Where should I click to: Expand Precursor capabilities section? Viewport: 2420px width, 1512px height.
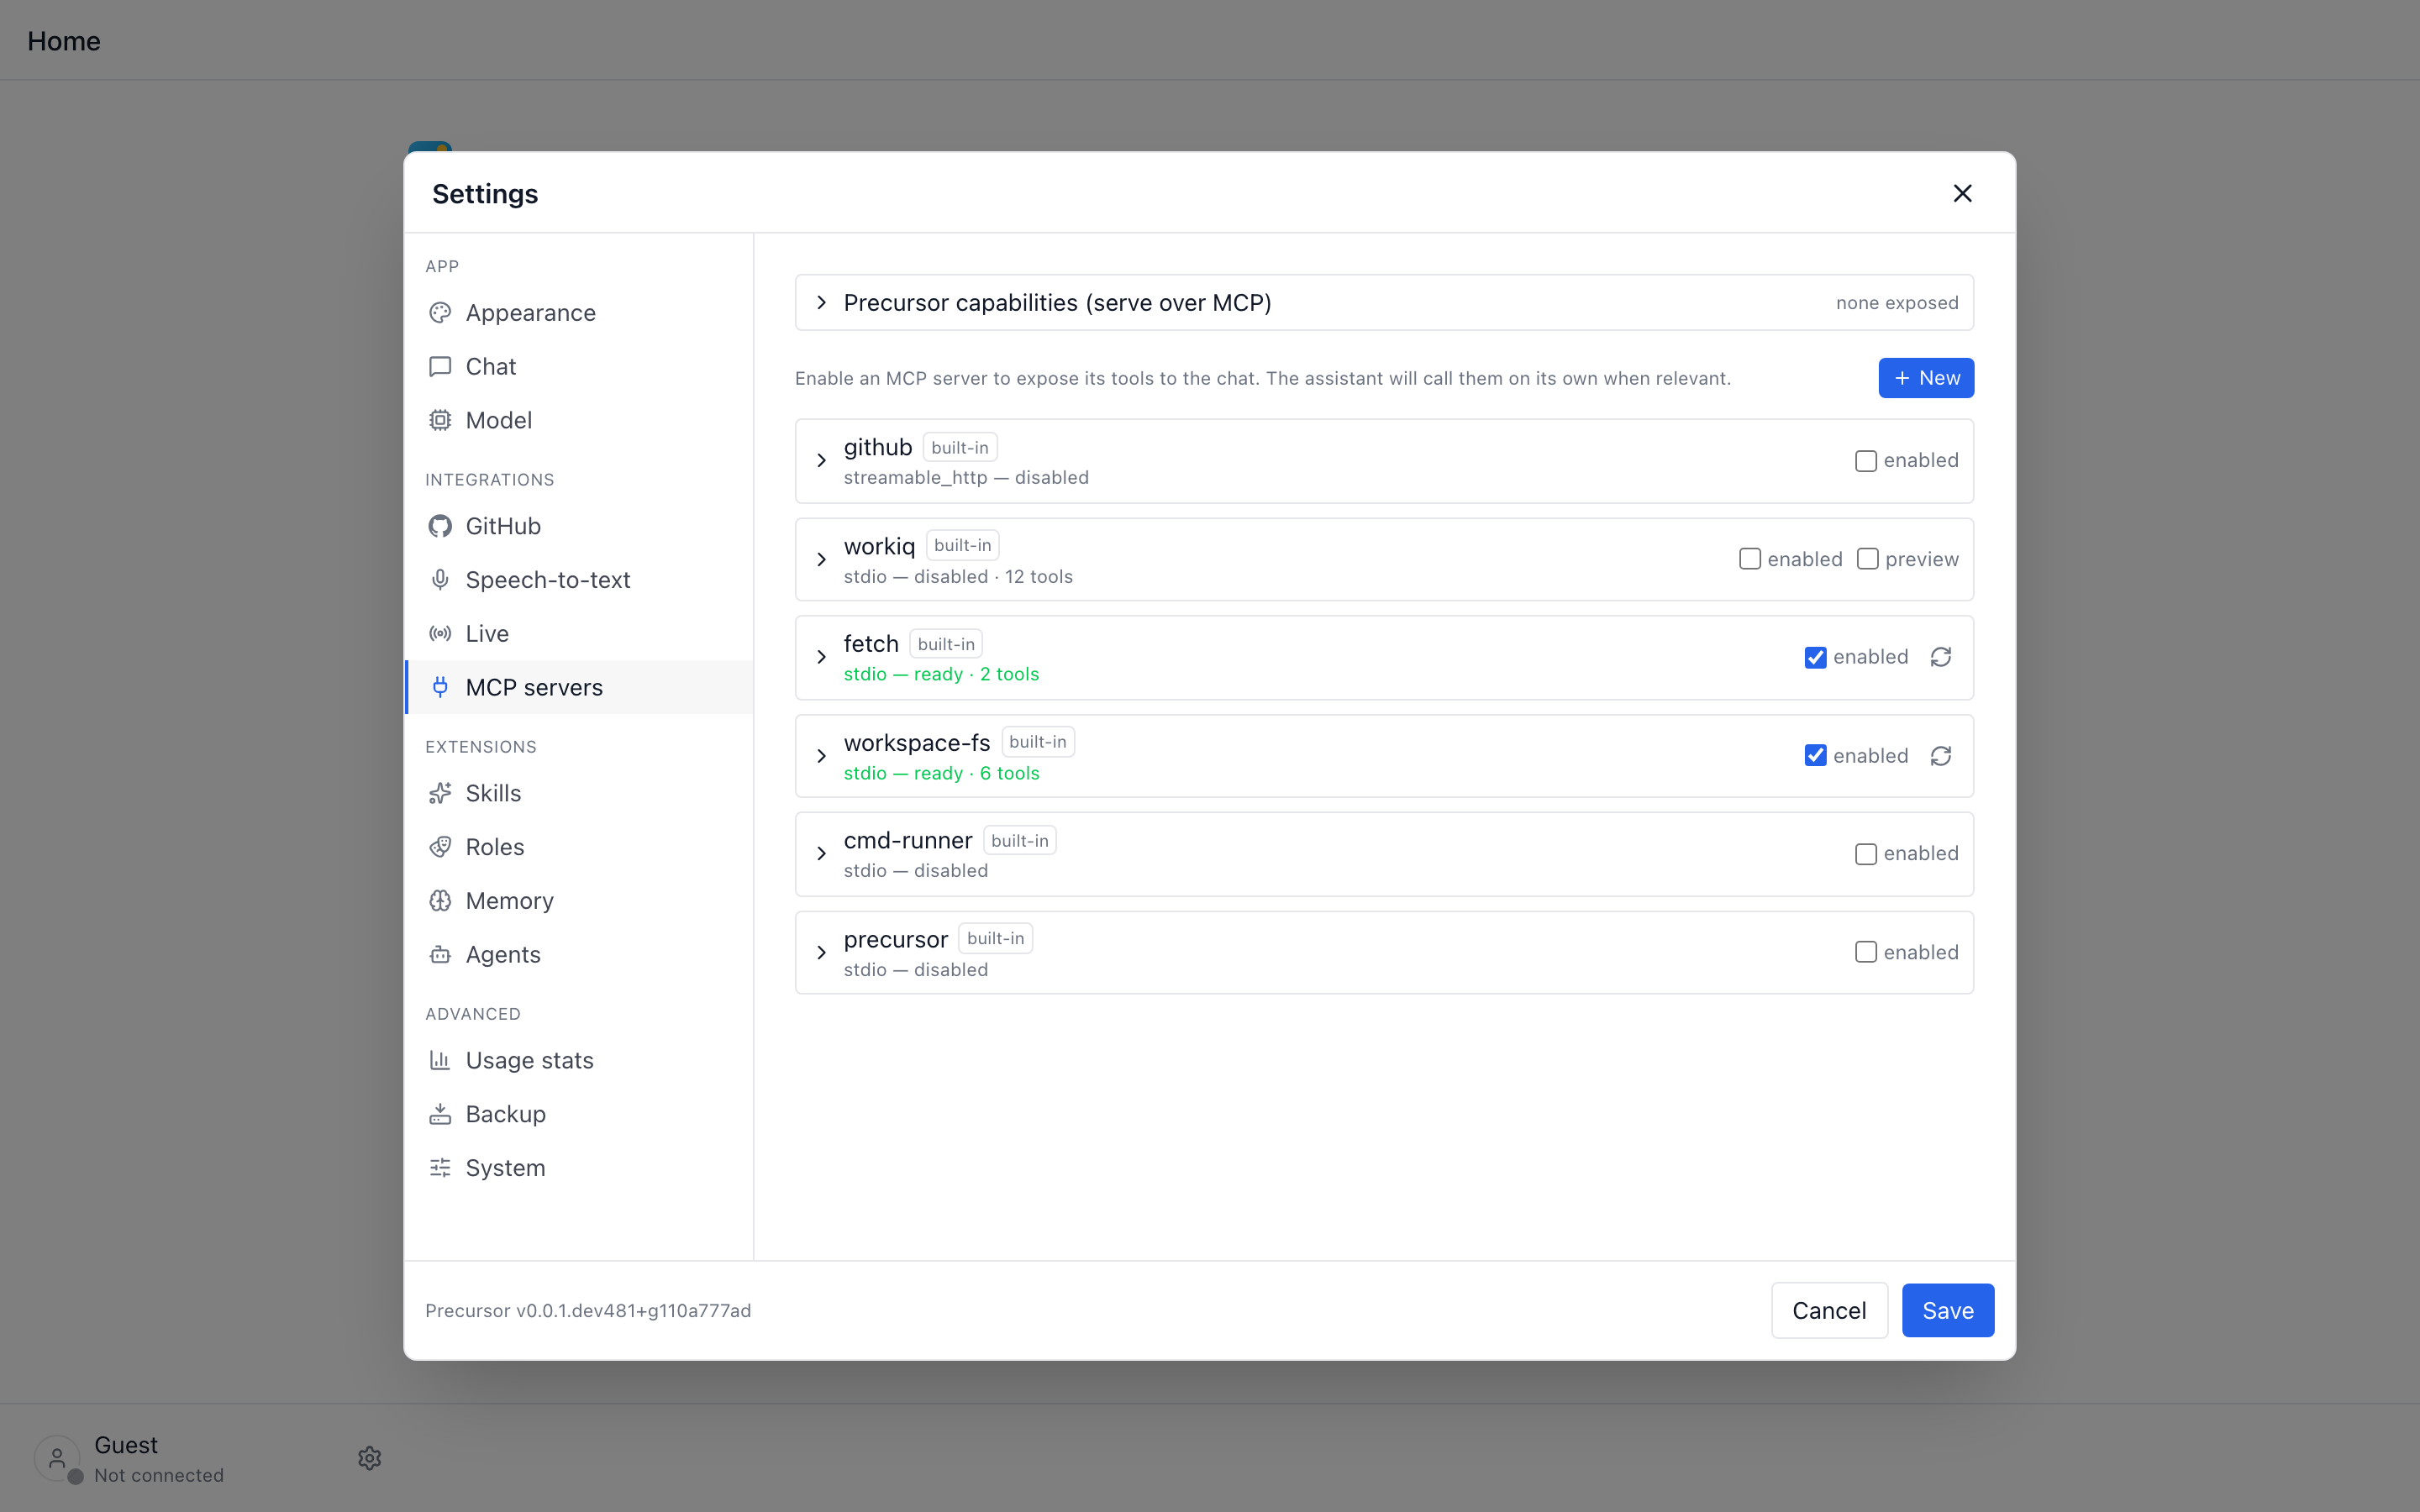tap(821, 302)
